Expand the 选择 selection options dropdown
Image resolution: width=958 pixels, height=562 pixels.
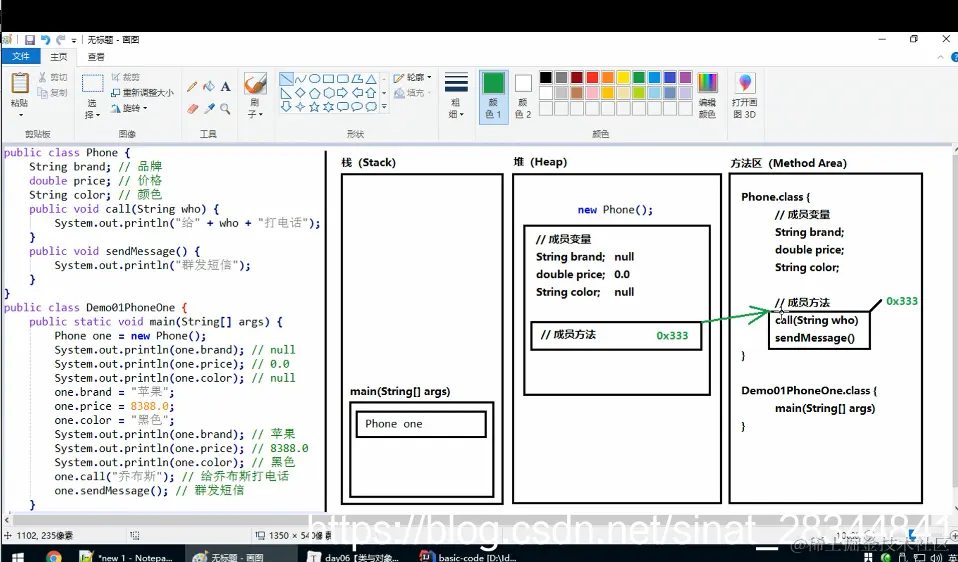pos(92,109)
